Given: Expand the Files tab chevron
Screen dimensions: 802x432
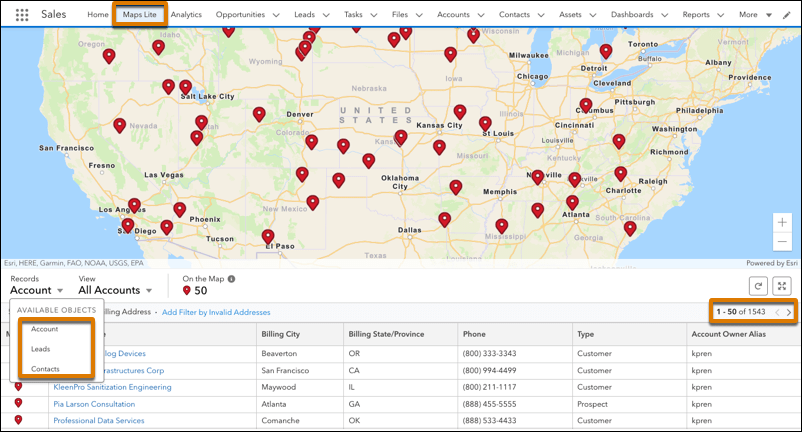Looking at the screenshot, I should [419, 15].
